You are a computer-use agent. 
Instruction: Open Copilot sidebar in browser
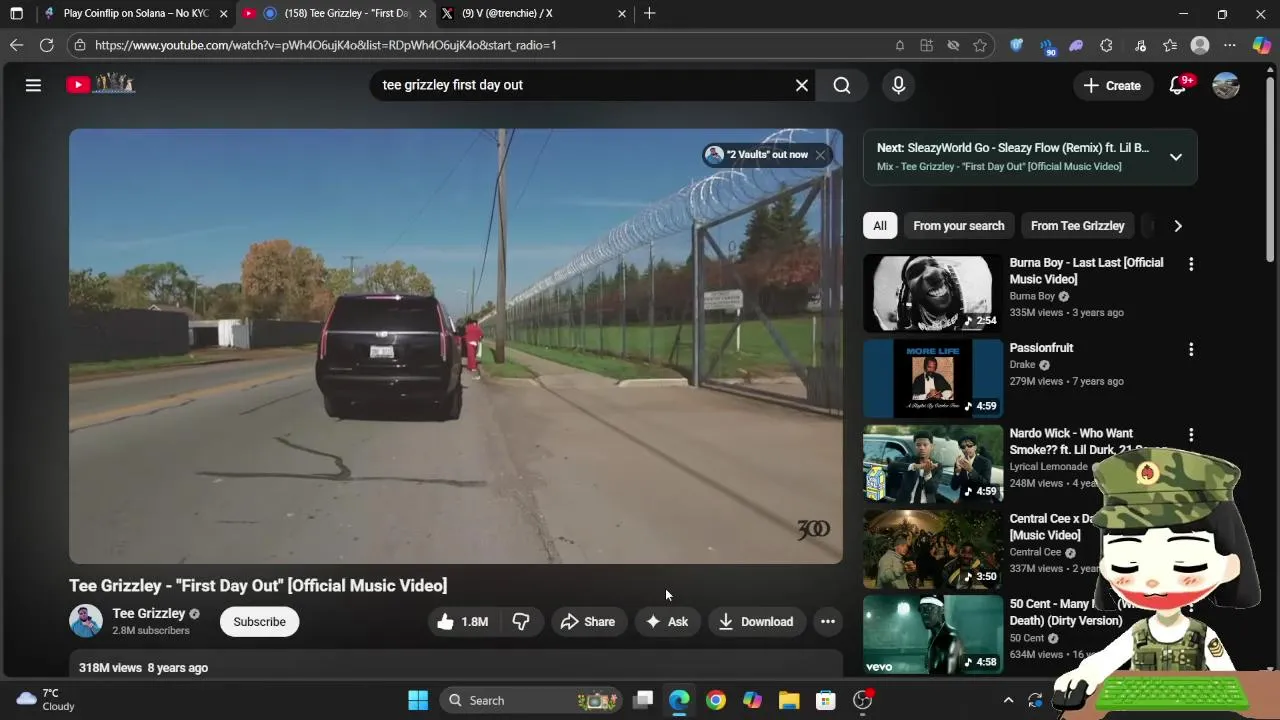coord(1261,45)
